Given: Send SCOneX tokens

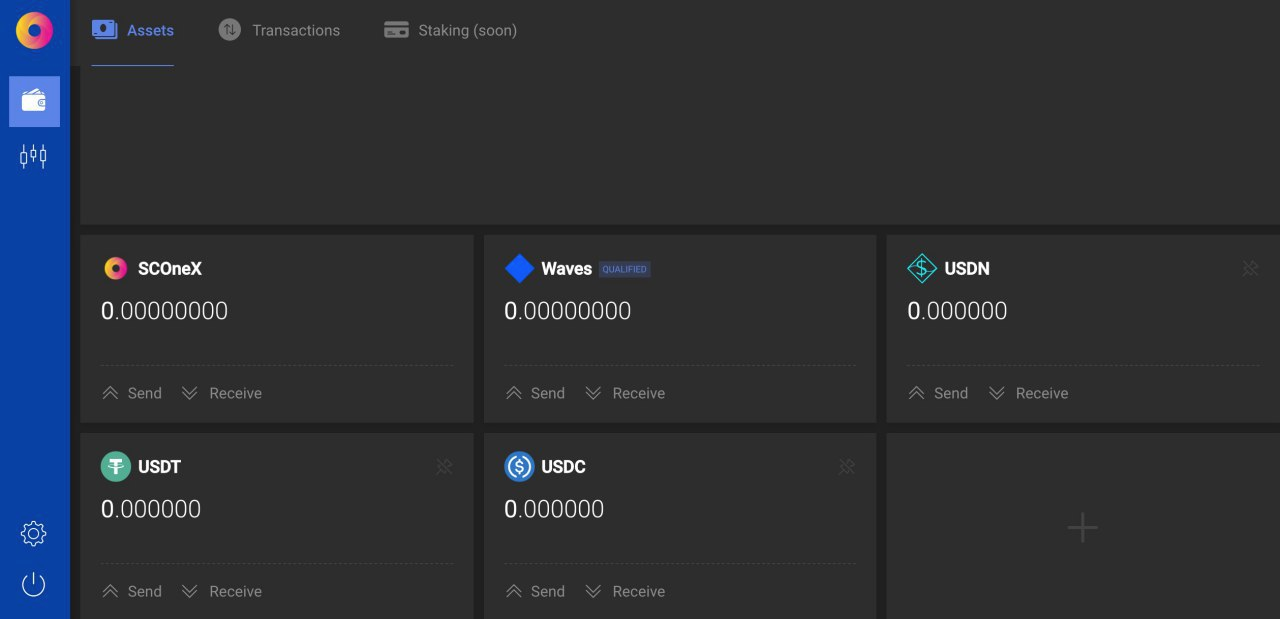Looking at the screenshot, I should (x=131, y=393).
